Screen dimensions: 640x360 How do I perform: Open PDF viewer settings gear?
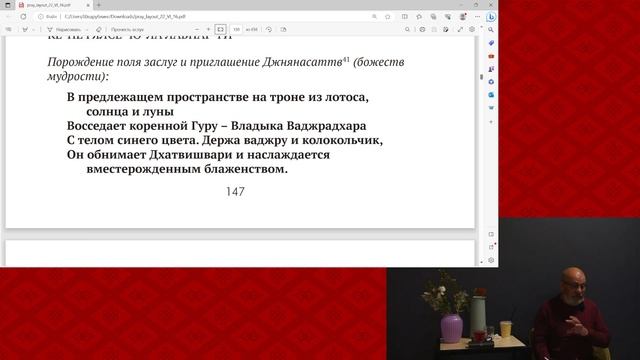[x=472, y=29]
